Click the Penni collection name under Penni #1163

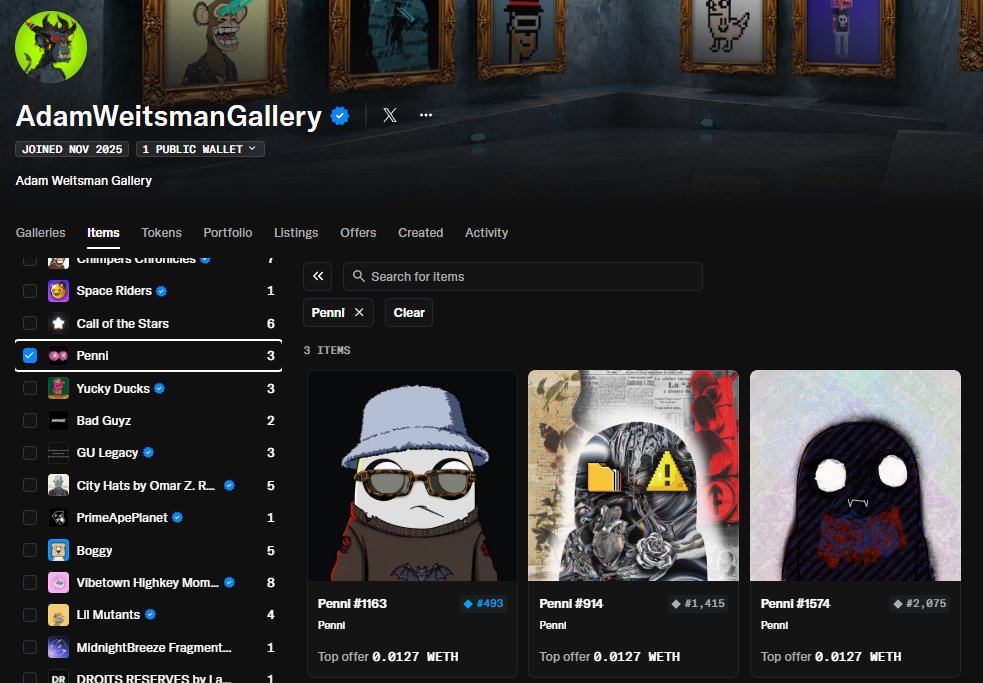332,625
